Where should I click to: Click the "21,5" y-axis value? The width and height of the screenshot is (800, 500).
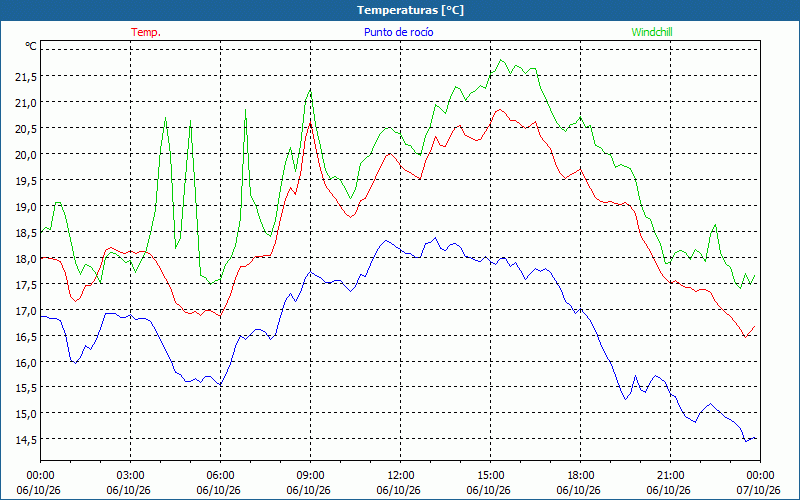click(x=26, y=77)
